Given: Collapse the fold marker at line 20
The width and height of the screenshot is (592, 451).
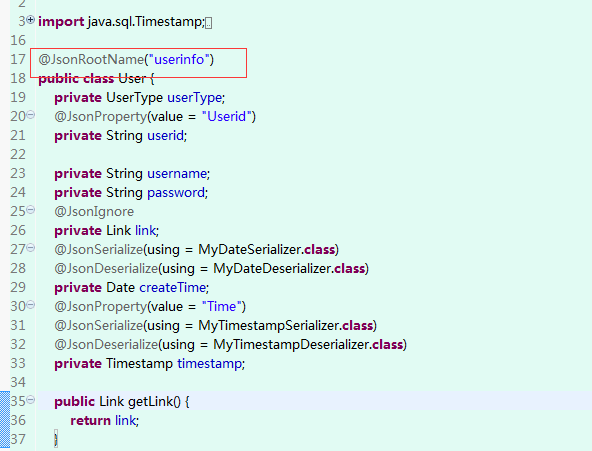Looking at the screenshot, I should 31,115.
